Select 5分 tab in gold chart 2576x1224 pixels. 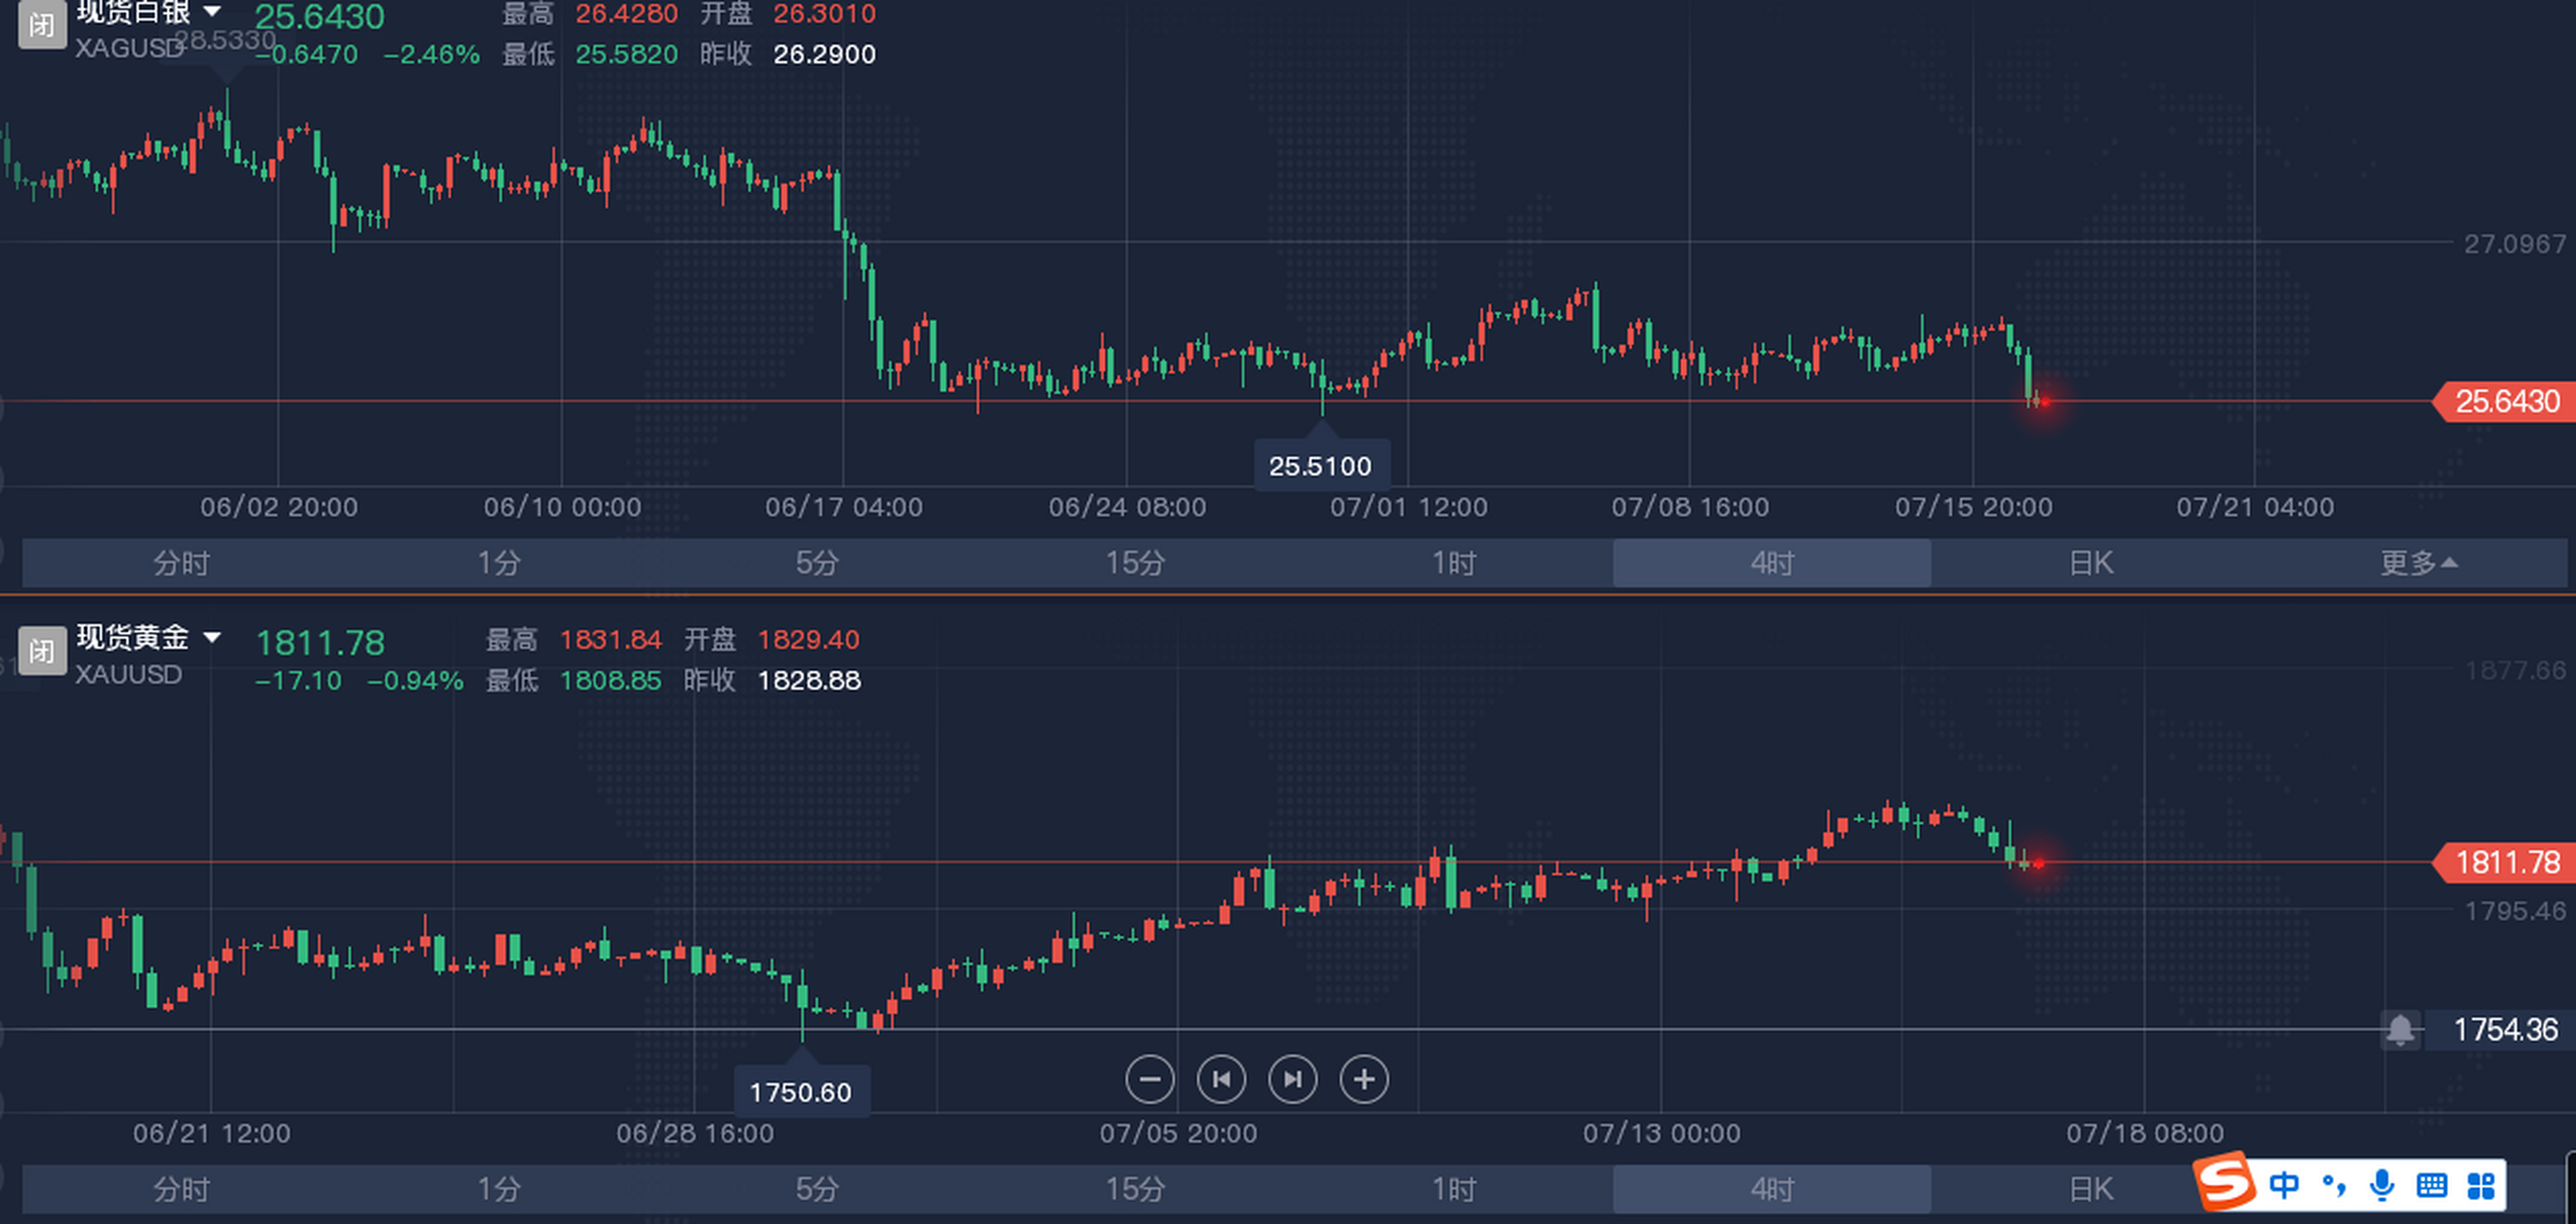point(817,1189)
